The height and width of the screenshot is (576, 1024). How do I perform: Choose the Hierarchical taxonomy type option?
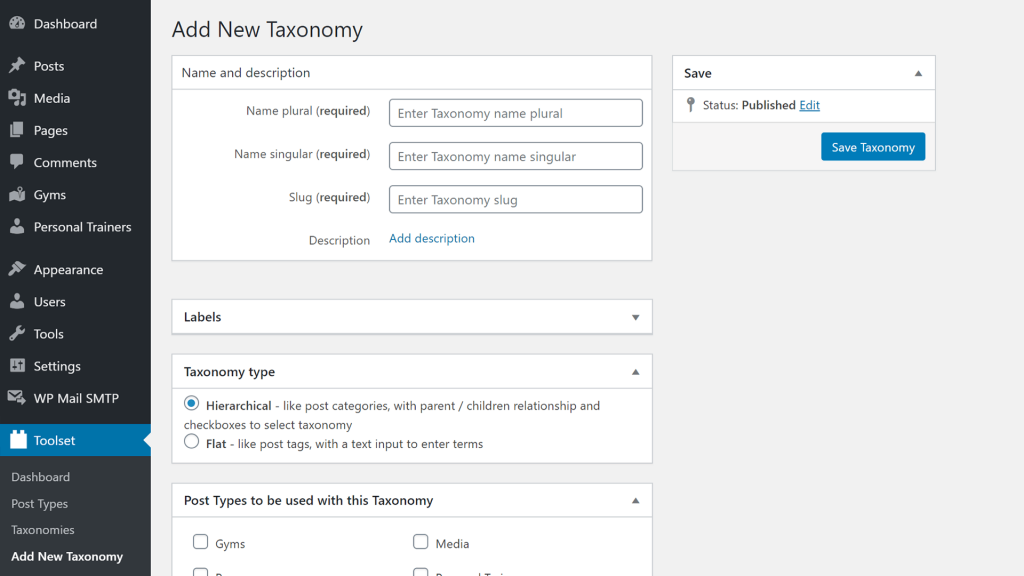191,403
